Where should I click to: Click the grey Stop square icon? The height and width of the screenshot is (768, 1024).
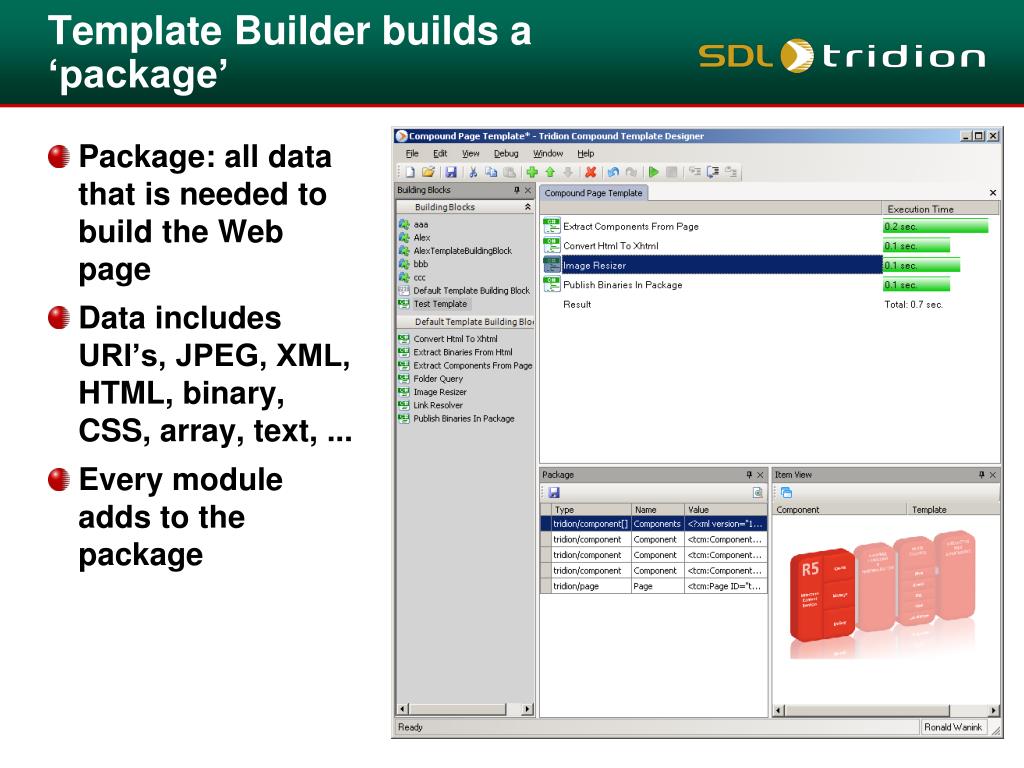click(x=671, y=172)
